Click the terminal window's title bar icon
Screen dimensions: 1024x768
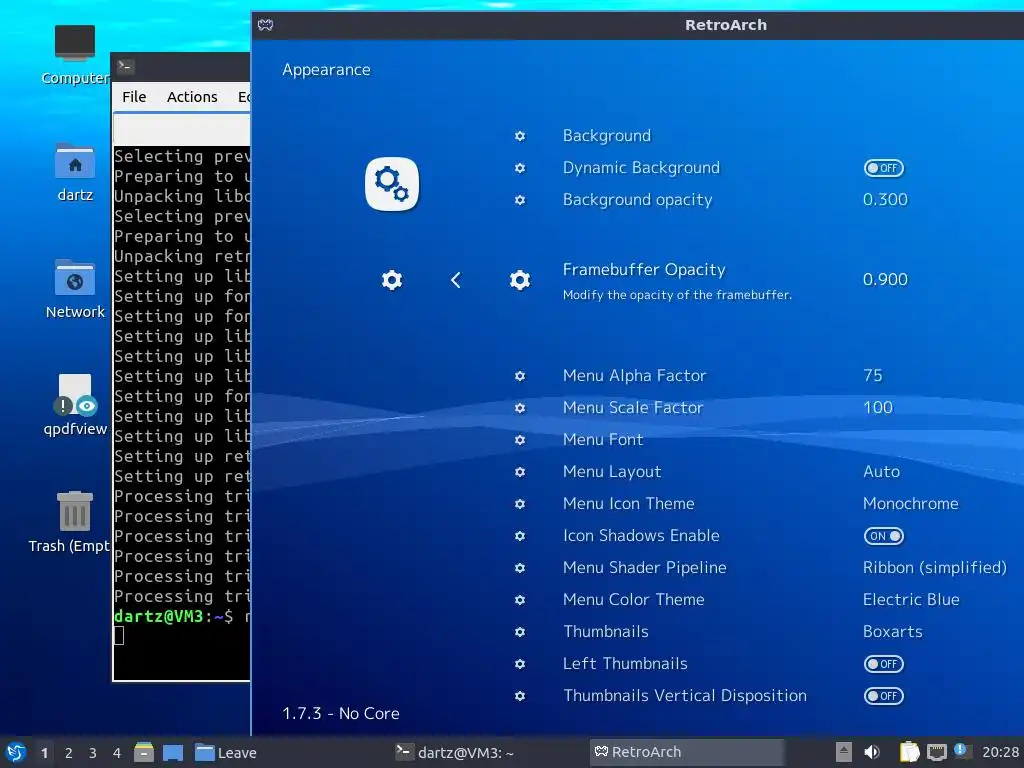click(x=125, y=66)
